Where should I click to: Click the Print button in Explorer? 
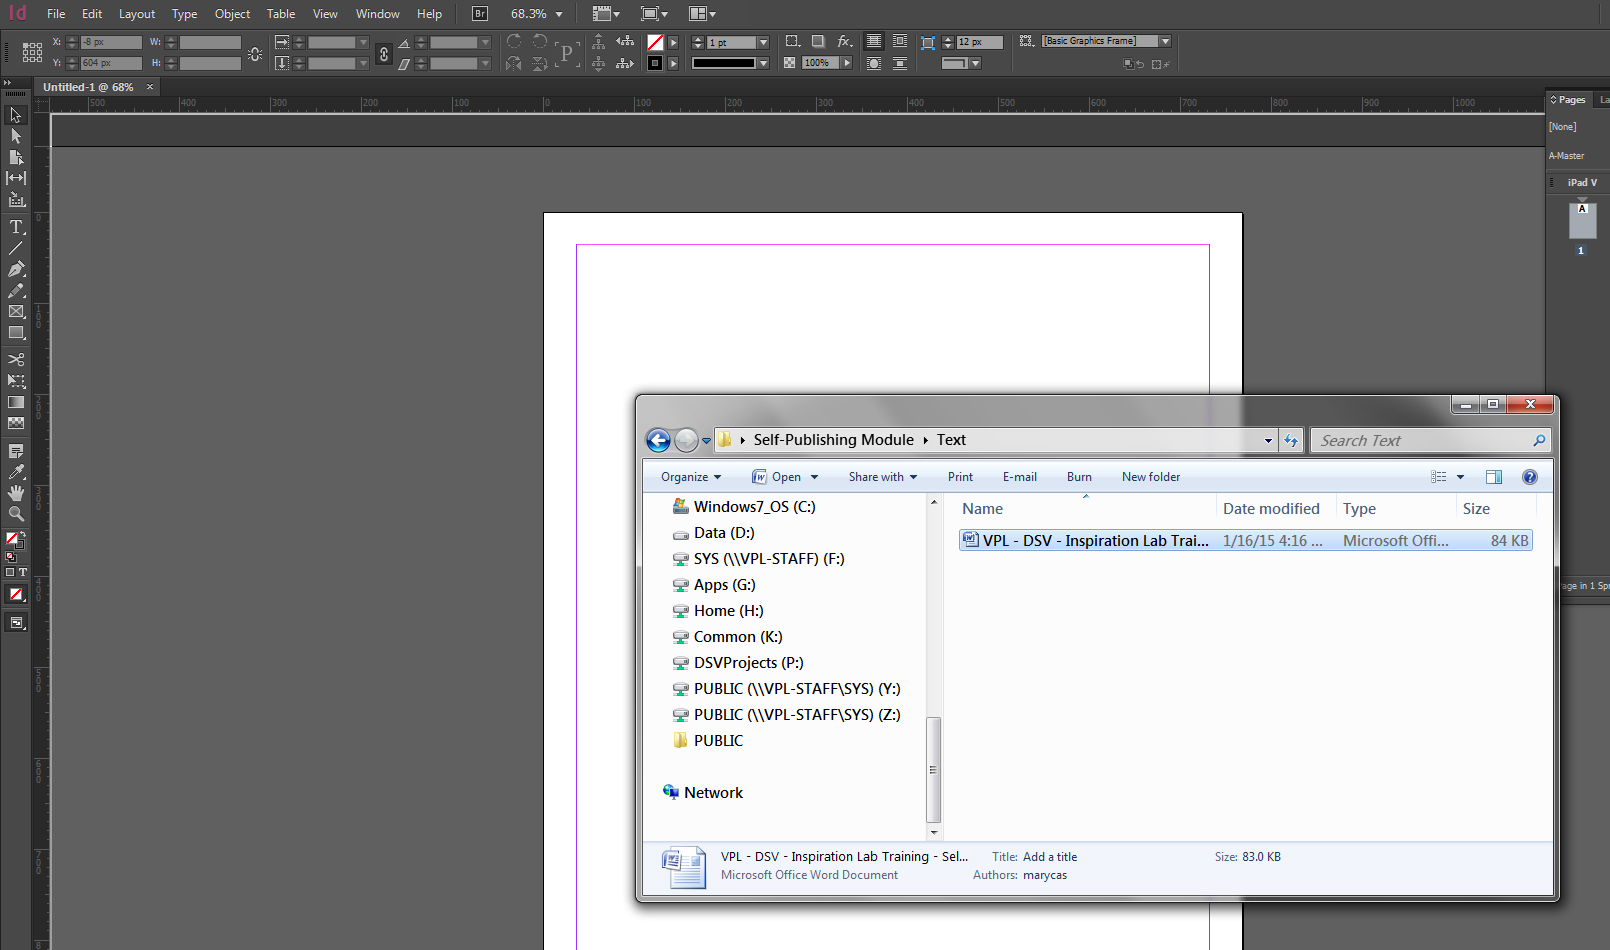tap(960, 477)
